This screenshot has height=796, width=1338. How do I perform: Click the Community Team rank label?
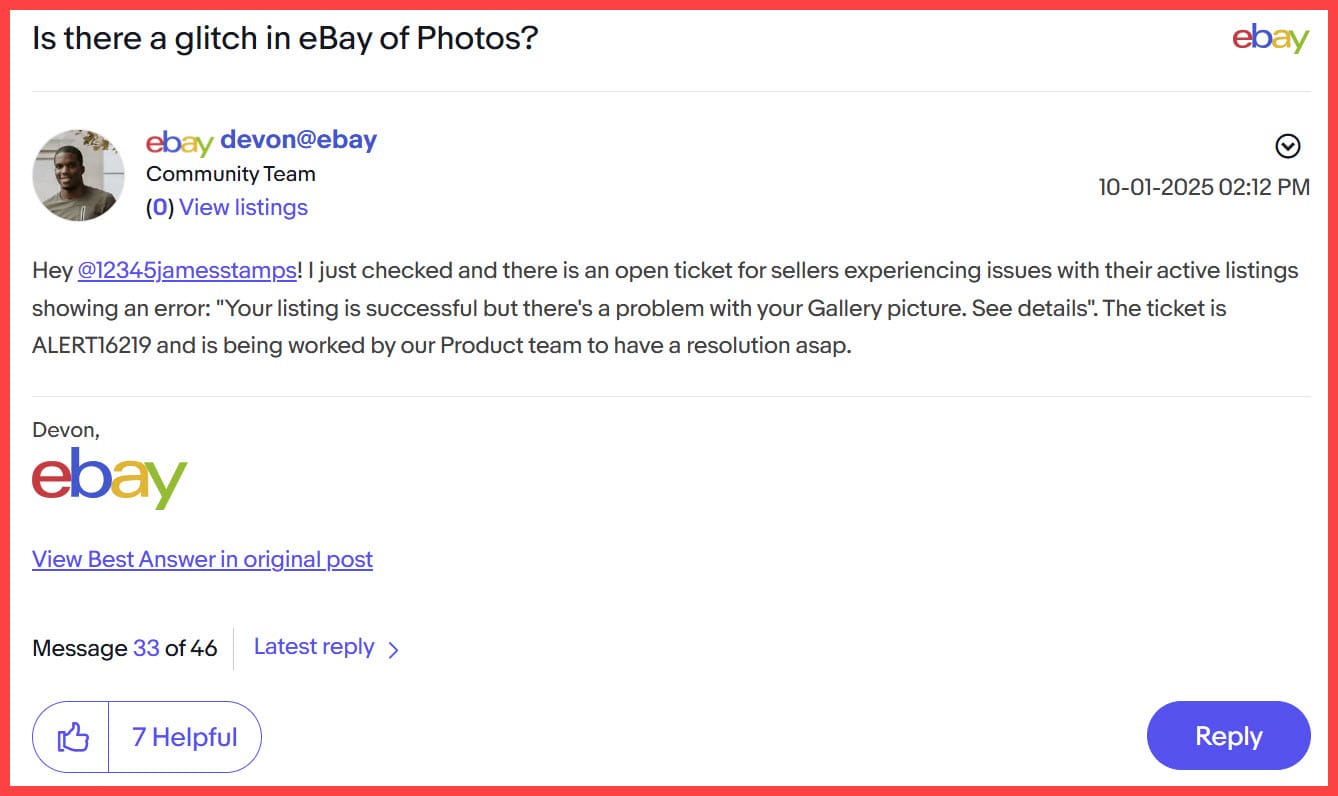tap(230, 174)
